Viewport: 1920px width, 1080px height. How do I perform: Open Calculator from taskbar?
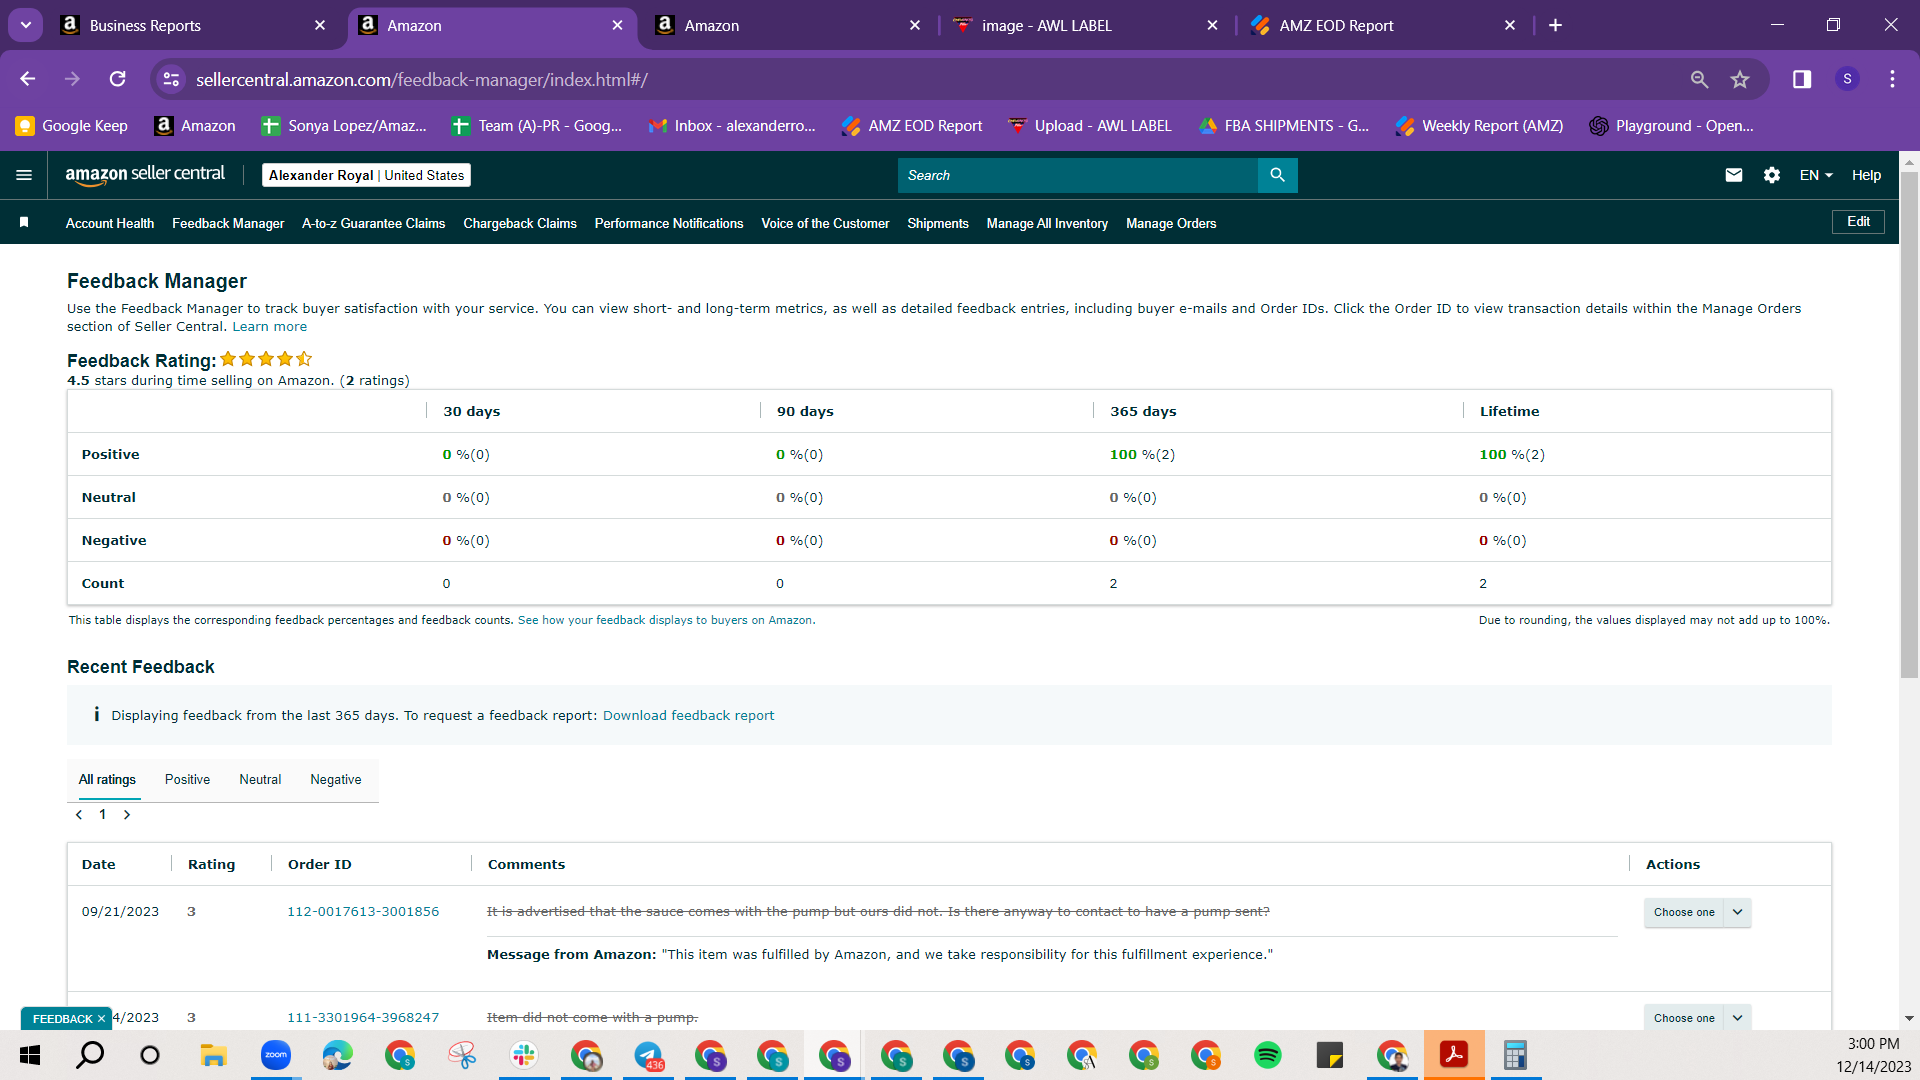click(x=1515, y=1055)
